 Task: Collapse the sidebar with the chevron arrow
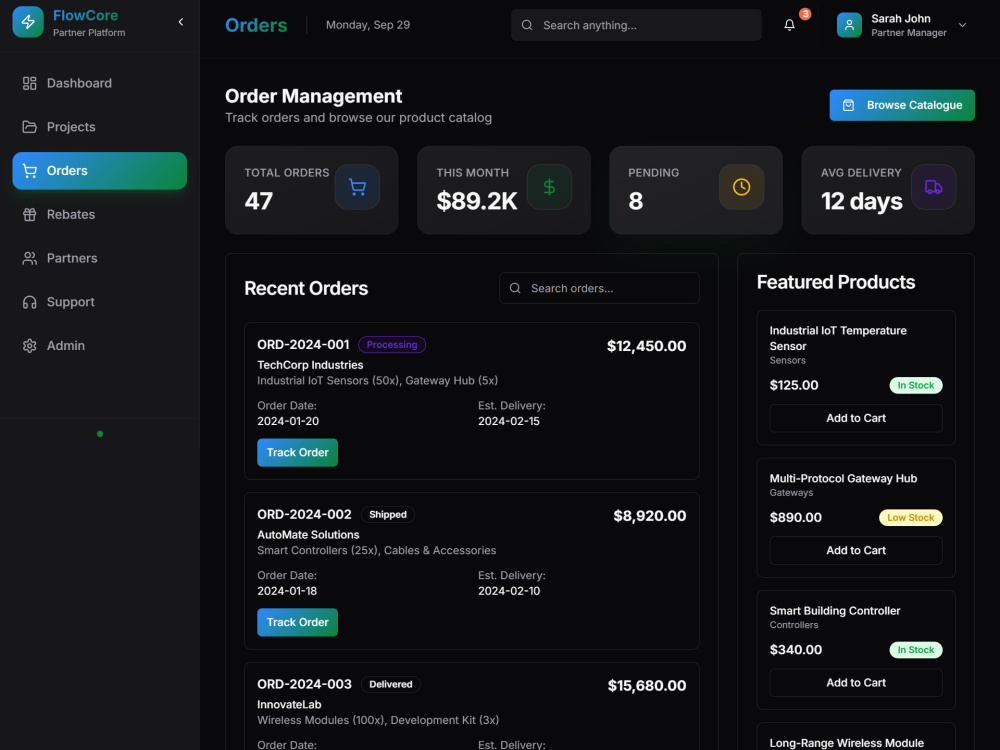[181, 22]
